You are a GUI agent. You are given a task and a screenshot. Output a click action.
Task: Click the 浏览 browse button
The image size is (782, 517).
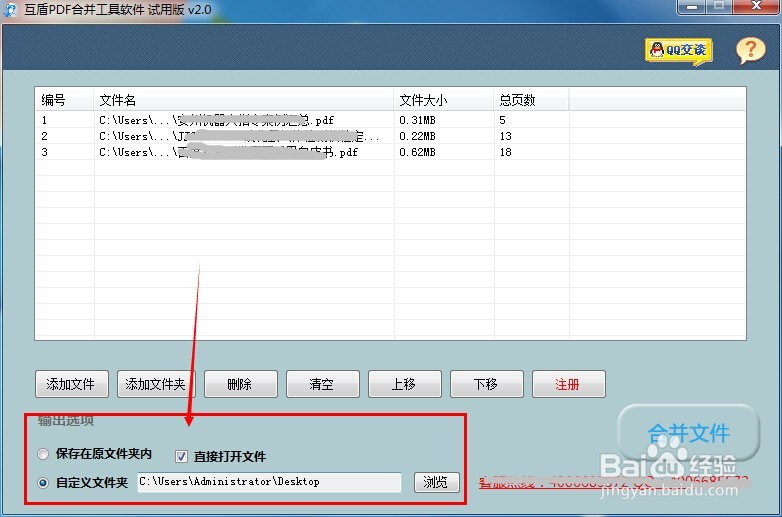(436, 482)
